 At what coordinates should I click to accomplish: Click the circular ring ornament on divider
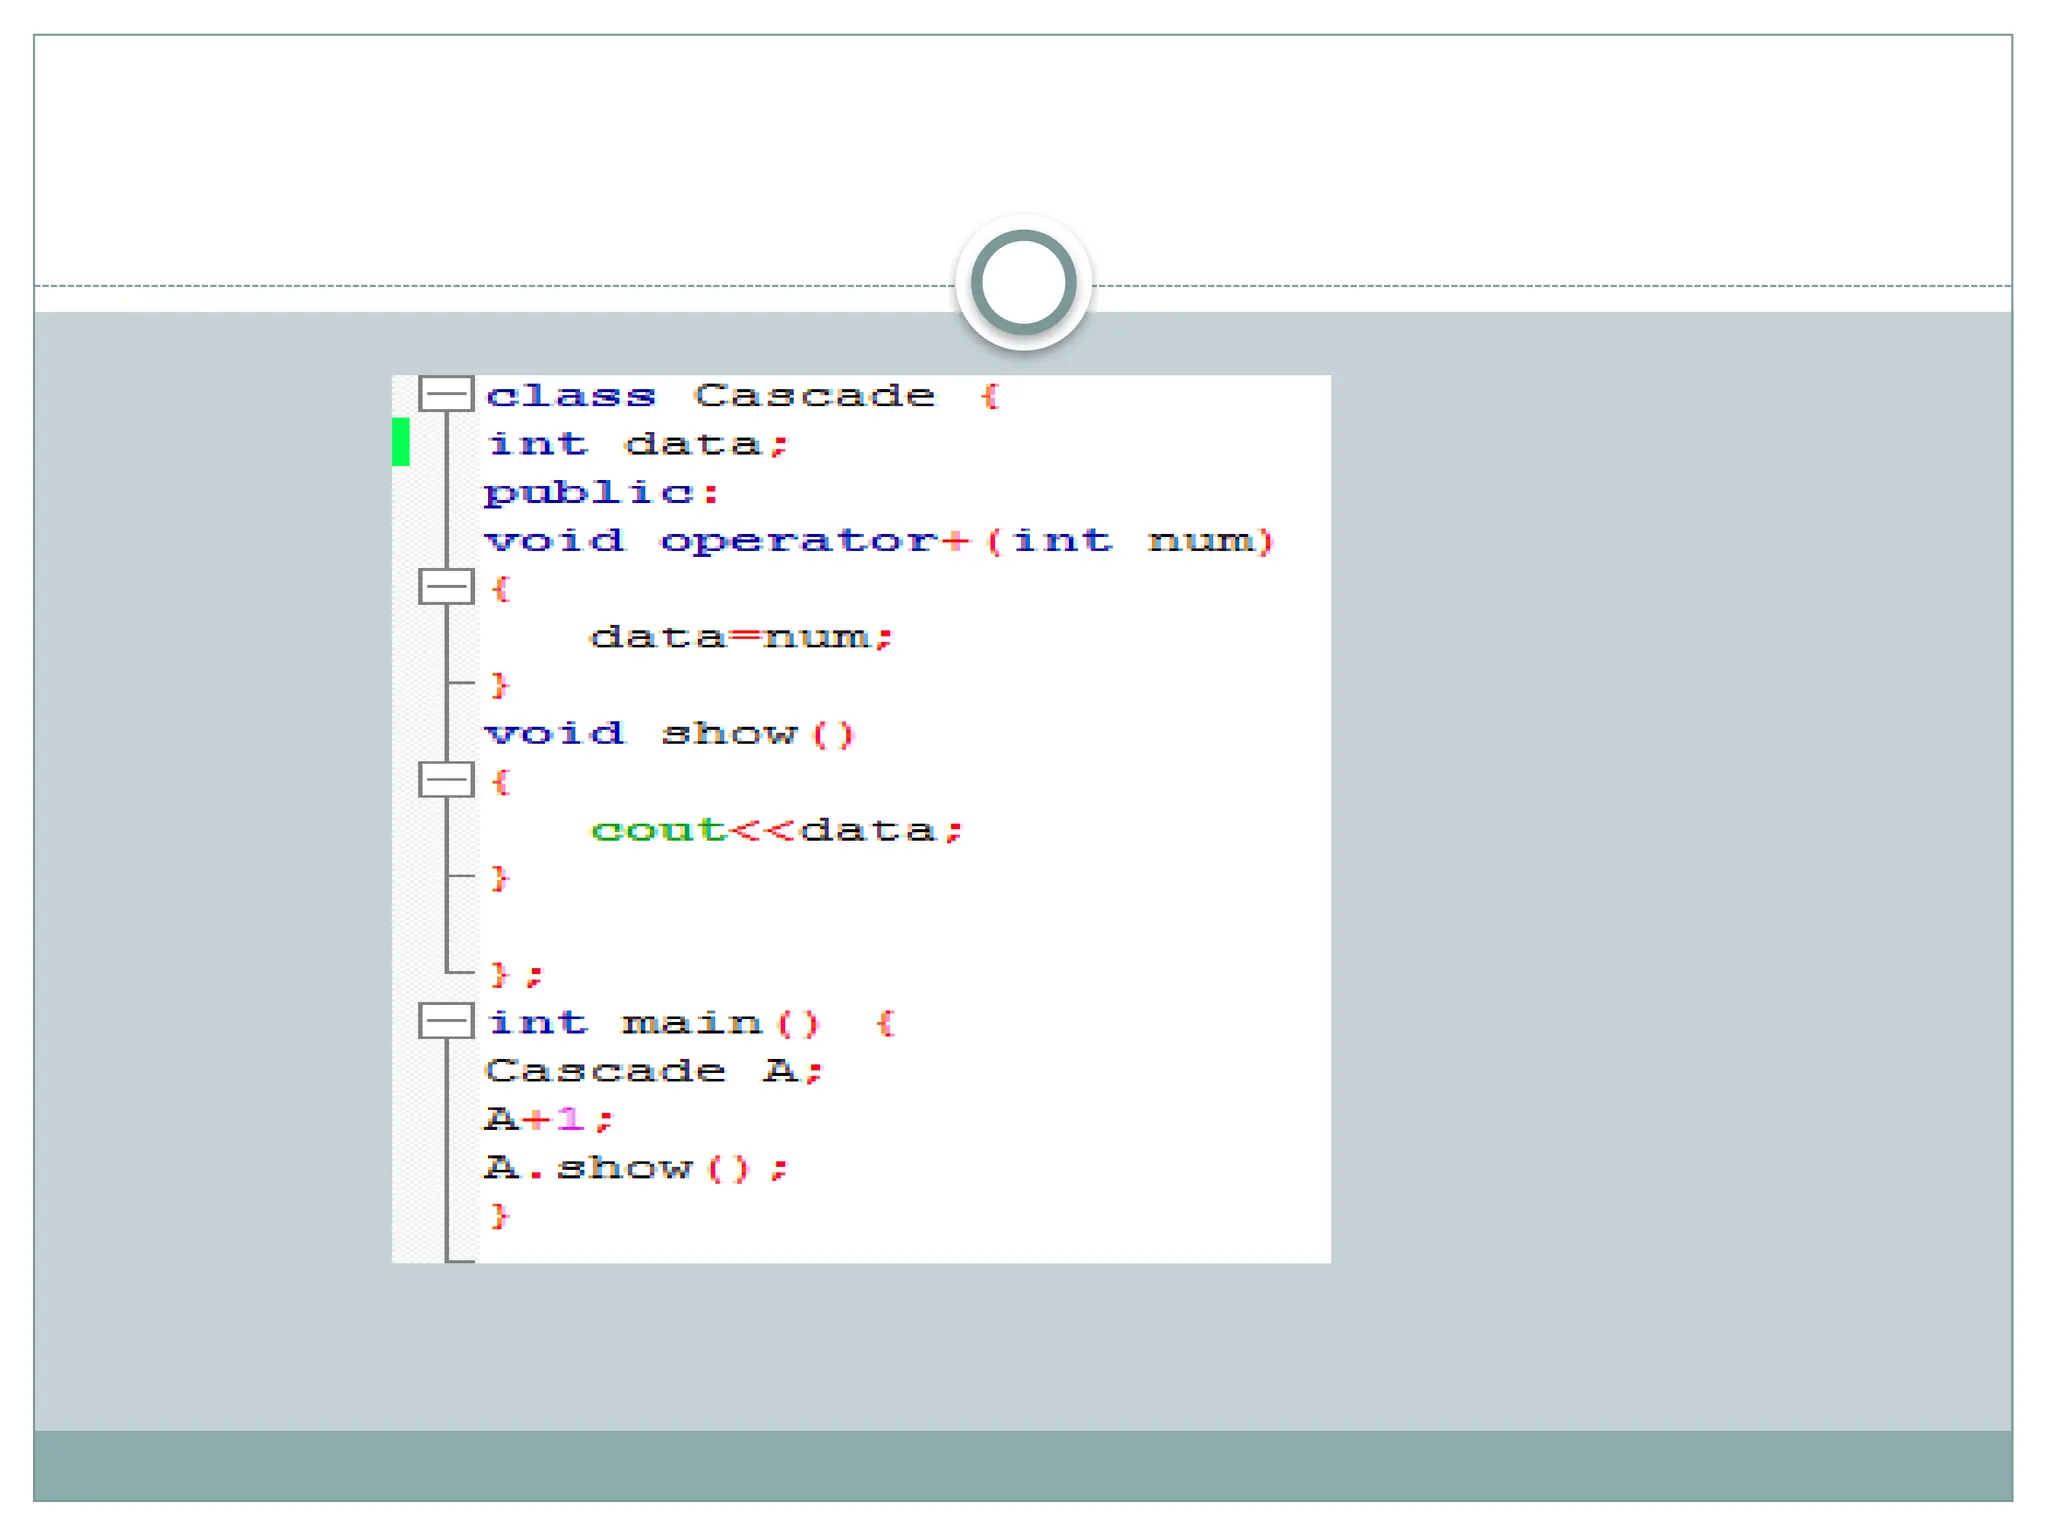(x=1023, y=282)
